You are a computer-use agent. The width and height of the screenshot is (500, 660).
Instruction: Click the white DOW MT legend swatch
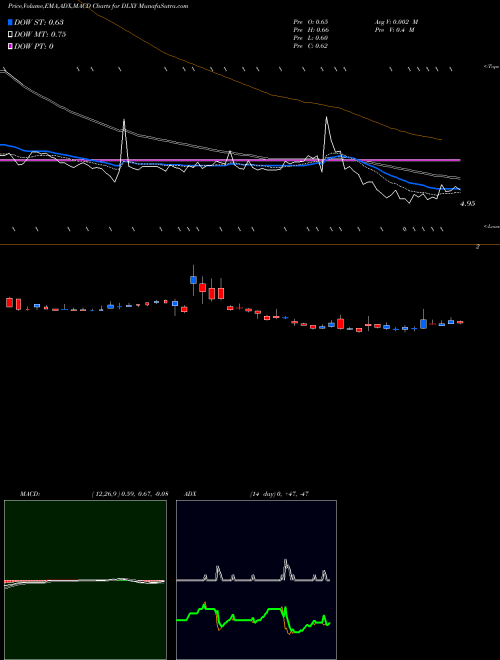(11, 35)
